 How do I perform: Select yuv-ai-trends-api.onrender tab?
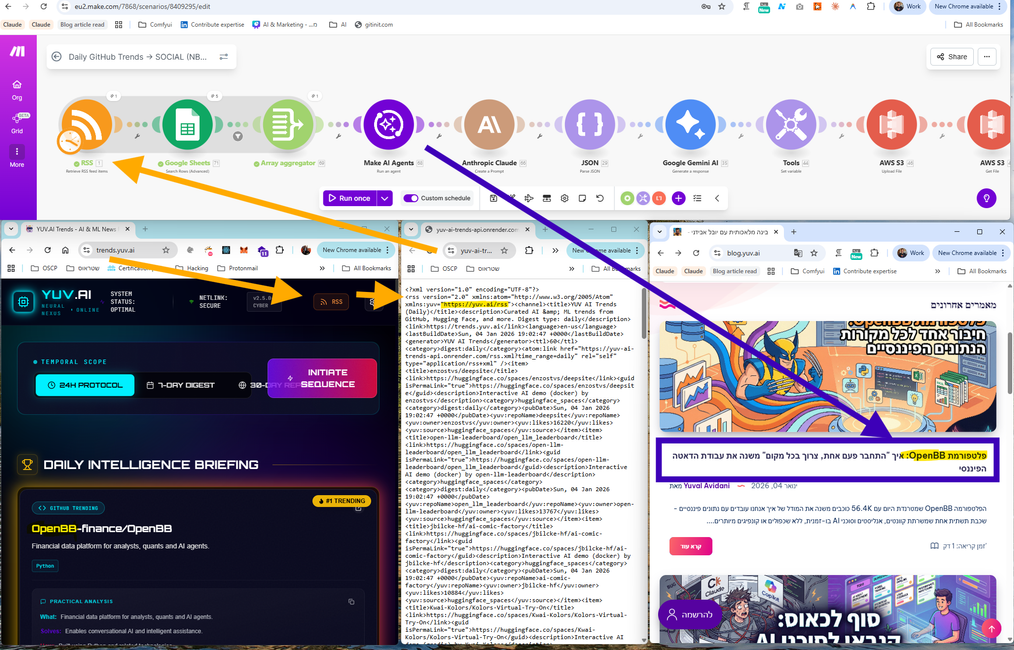pyautogui.click(x=477, y=229)
